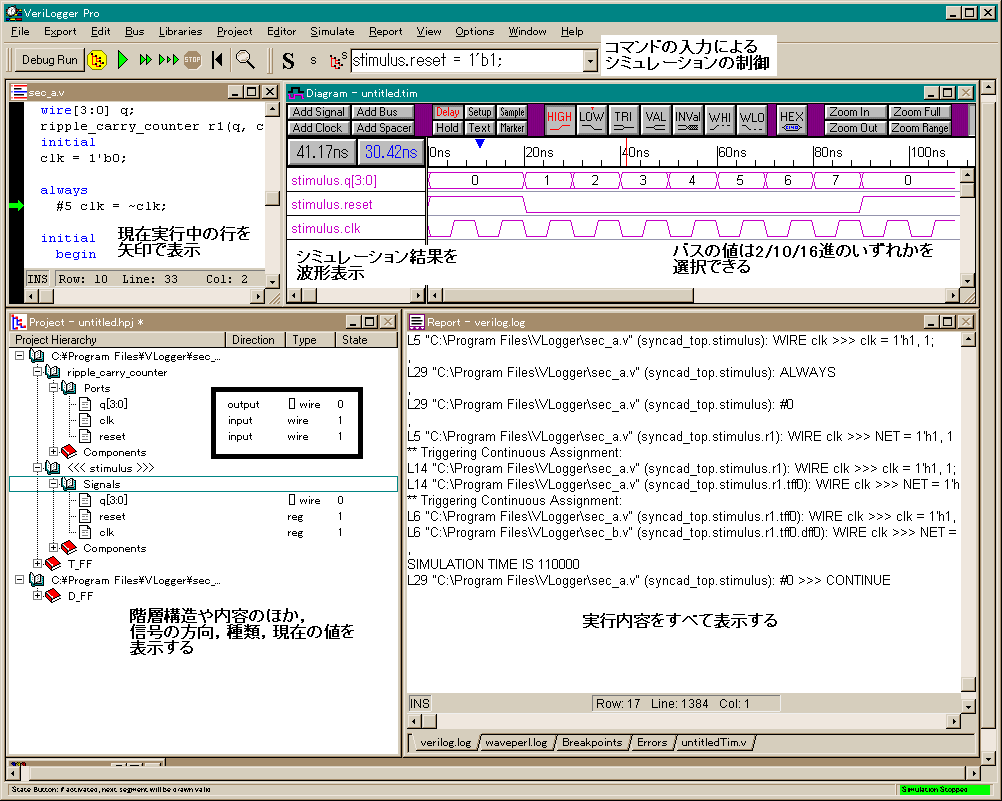Click the green Run simulation play icon
The image size is (1002, 801).
point(123,60)
